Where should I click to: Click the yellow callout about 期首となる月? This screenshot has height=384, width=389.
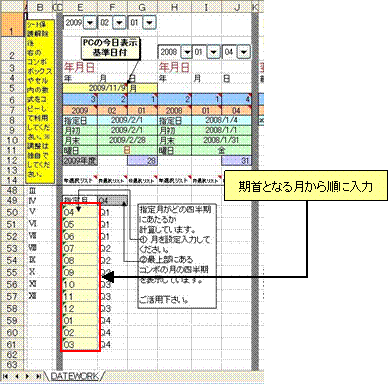(x=306, y=186)
